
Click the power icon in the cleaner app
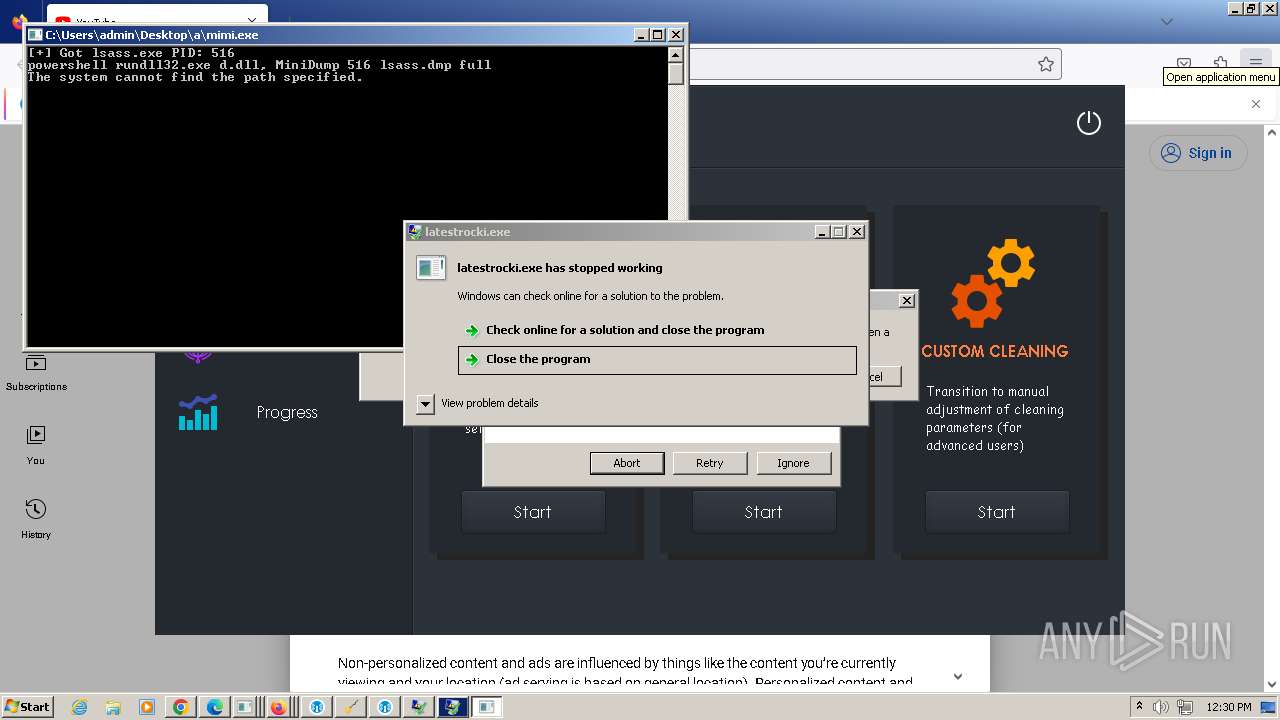pos(1088,123)
